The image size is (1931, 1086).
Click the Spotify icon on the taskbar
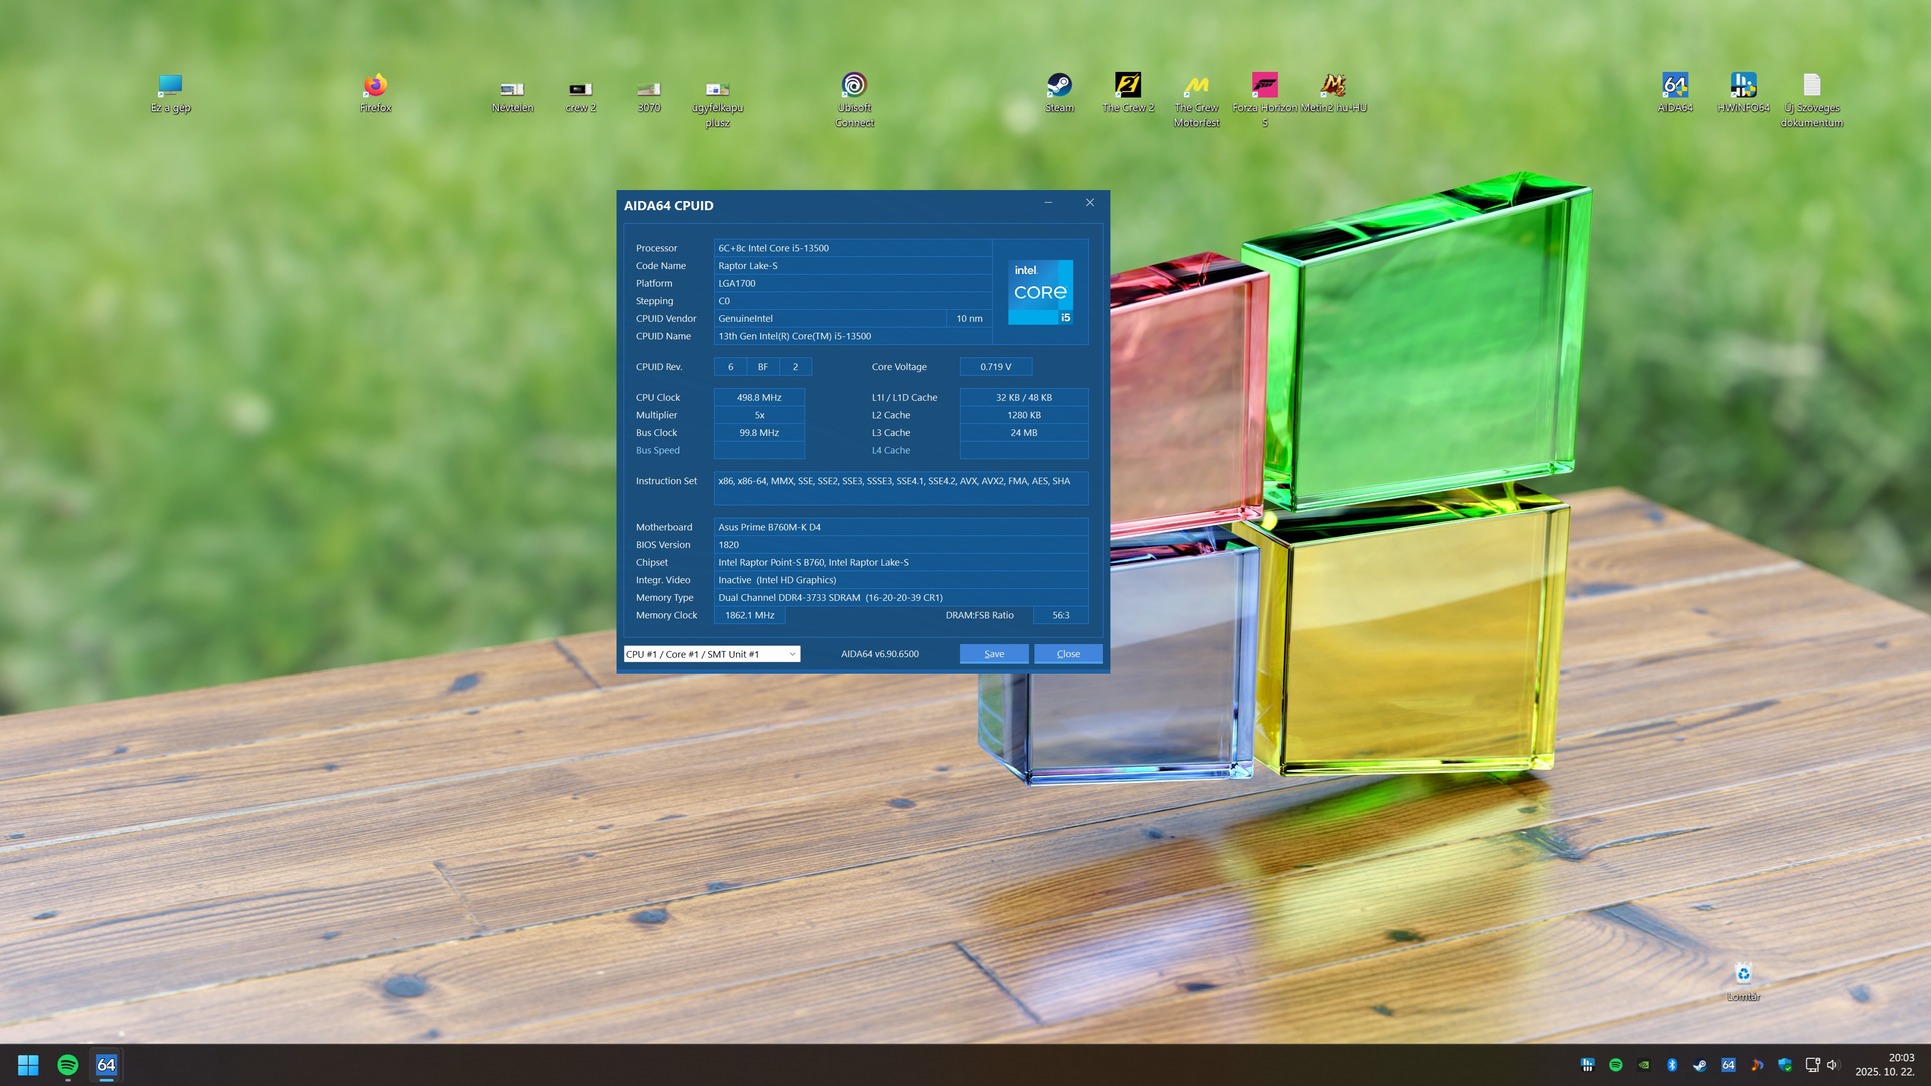point(67,1065)
